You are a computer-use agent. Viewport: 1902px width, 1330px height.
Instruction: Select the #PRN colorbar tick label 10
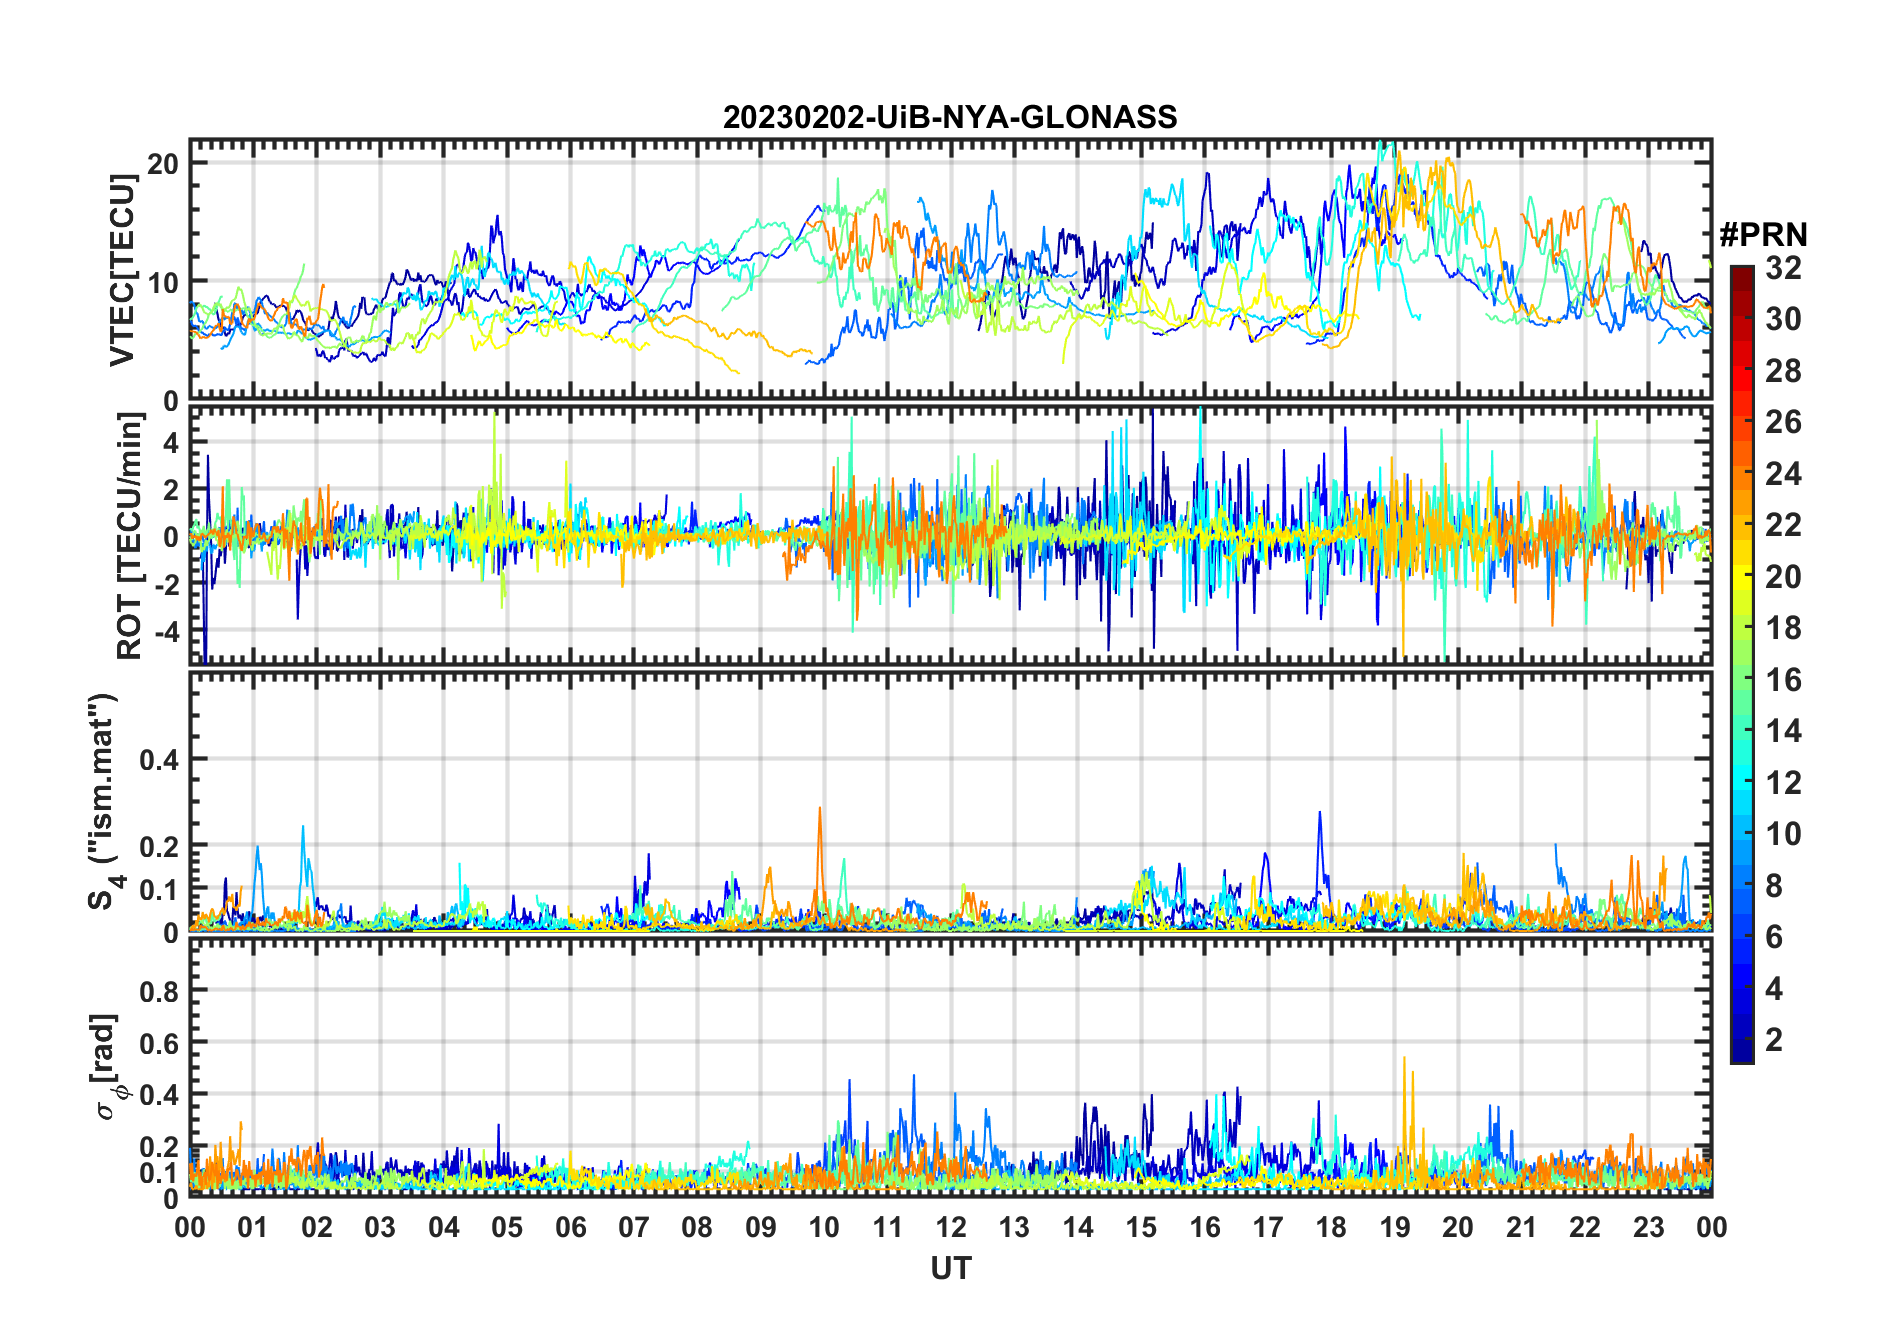(x=1783, y=834)
